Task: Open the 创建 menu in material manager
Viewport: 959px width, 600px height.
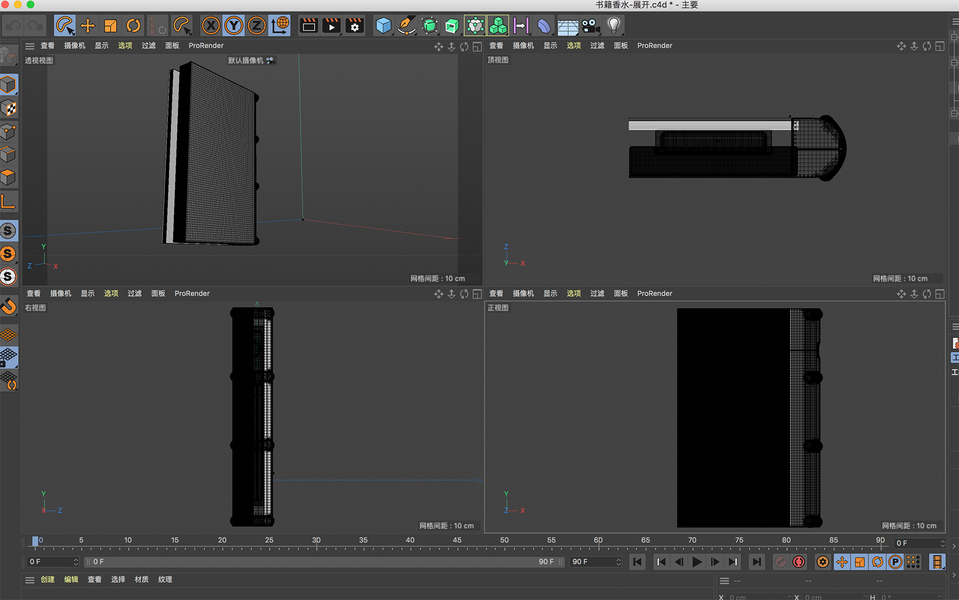Action: point(48,580)
